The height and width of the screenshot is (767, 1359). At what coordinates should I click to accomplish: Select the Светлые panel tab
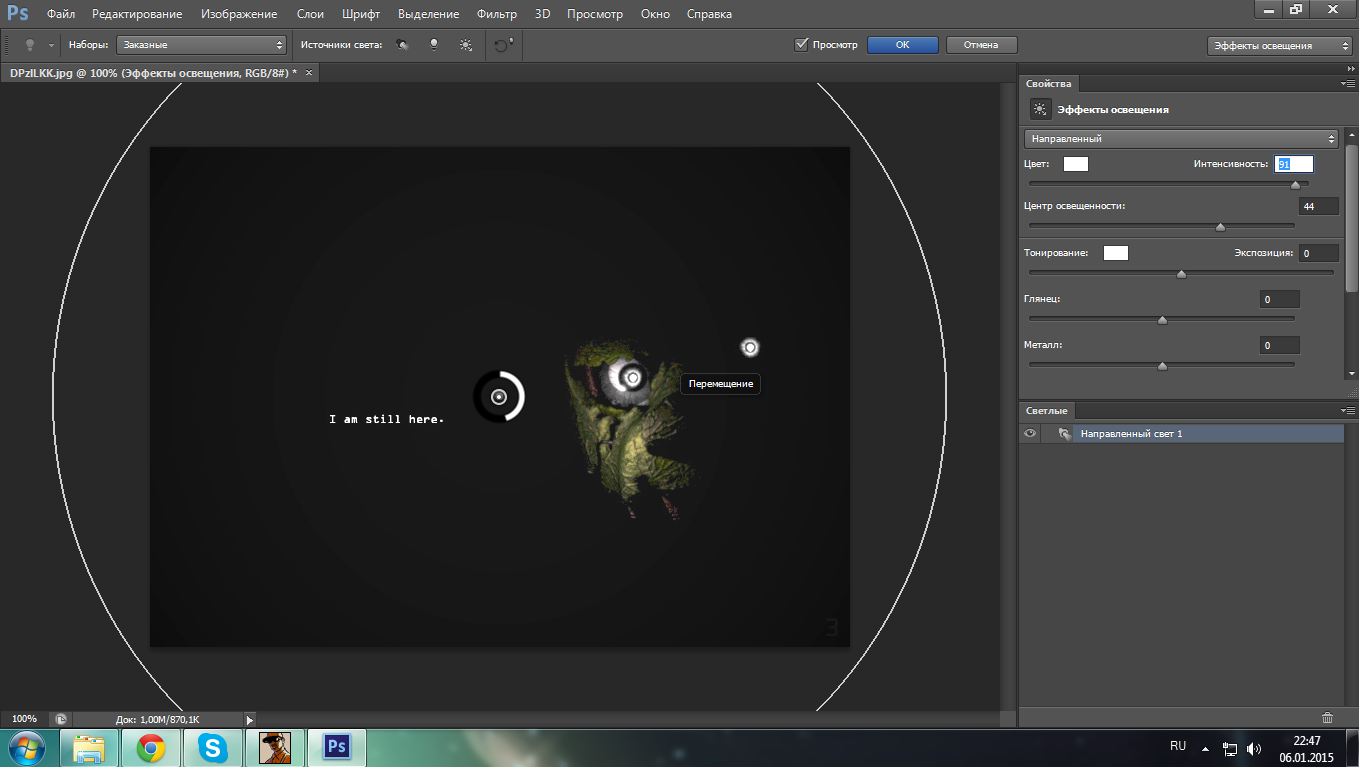coord(1047,411)
